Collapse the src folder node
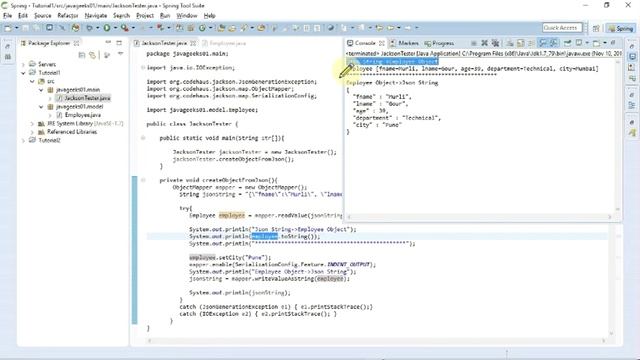 32,81
